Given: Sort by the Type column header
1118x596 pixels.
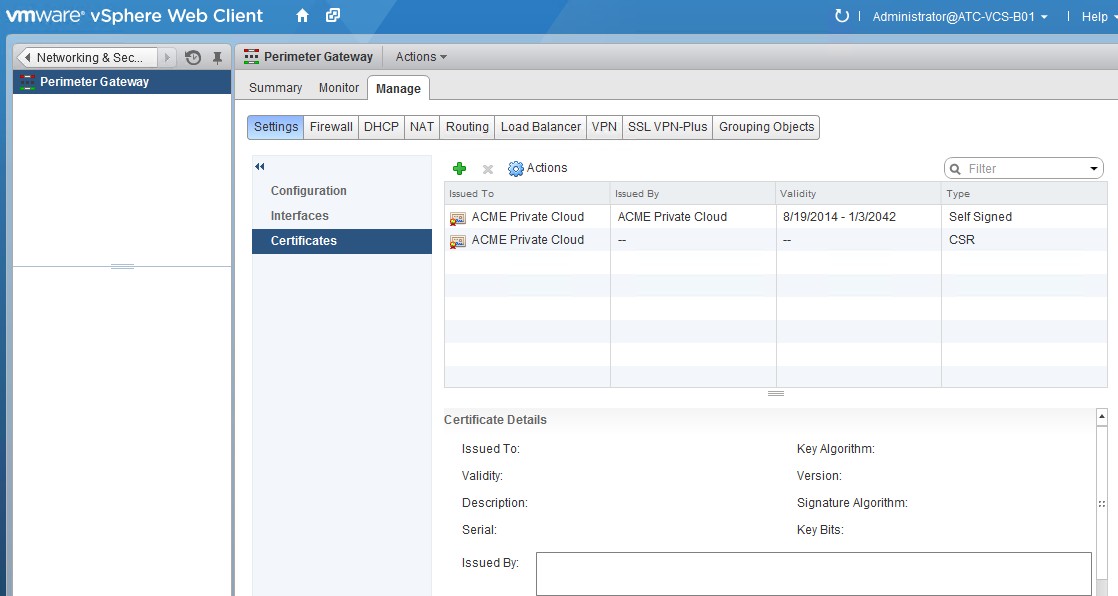Looking at the screenshot, I should tap(1024, 193).
